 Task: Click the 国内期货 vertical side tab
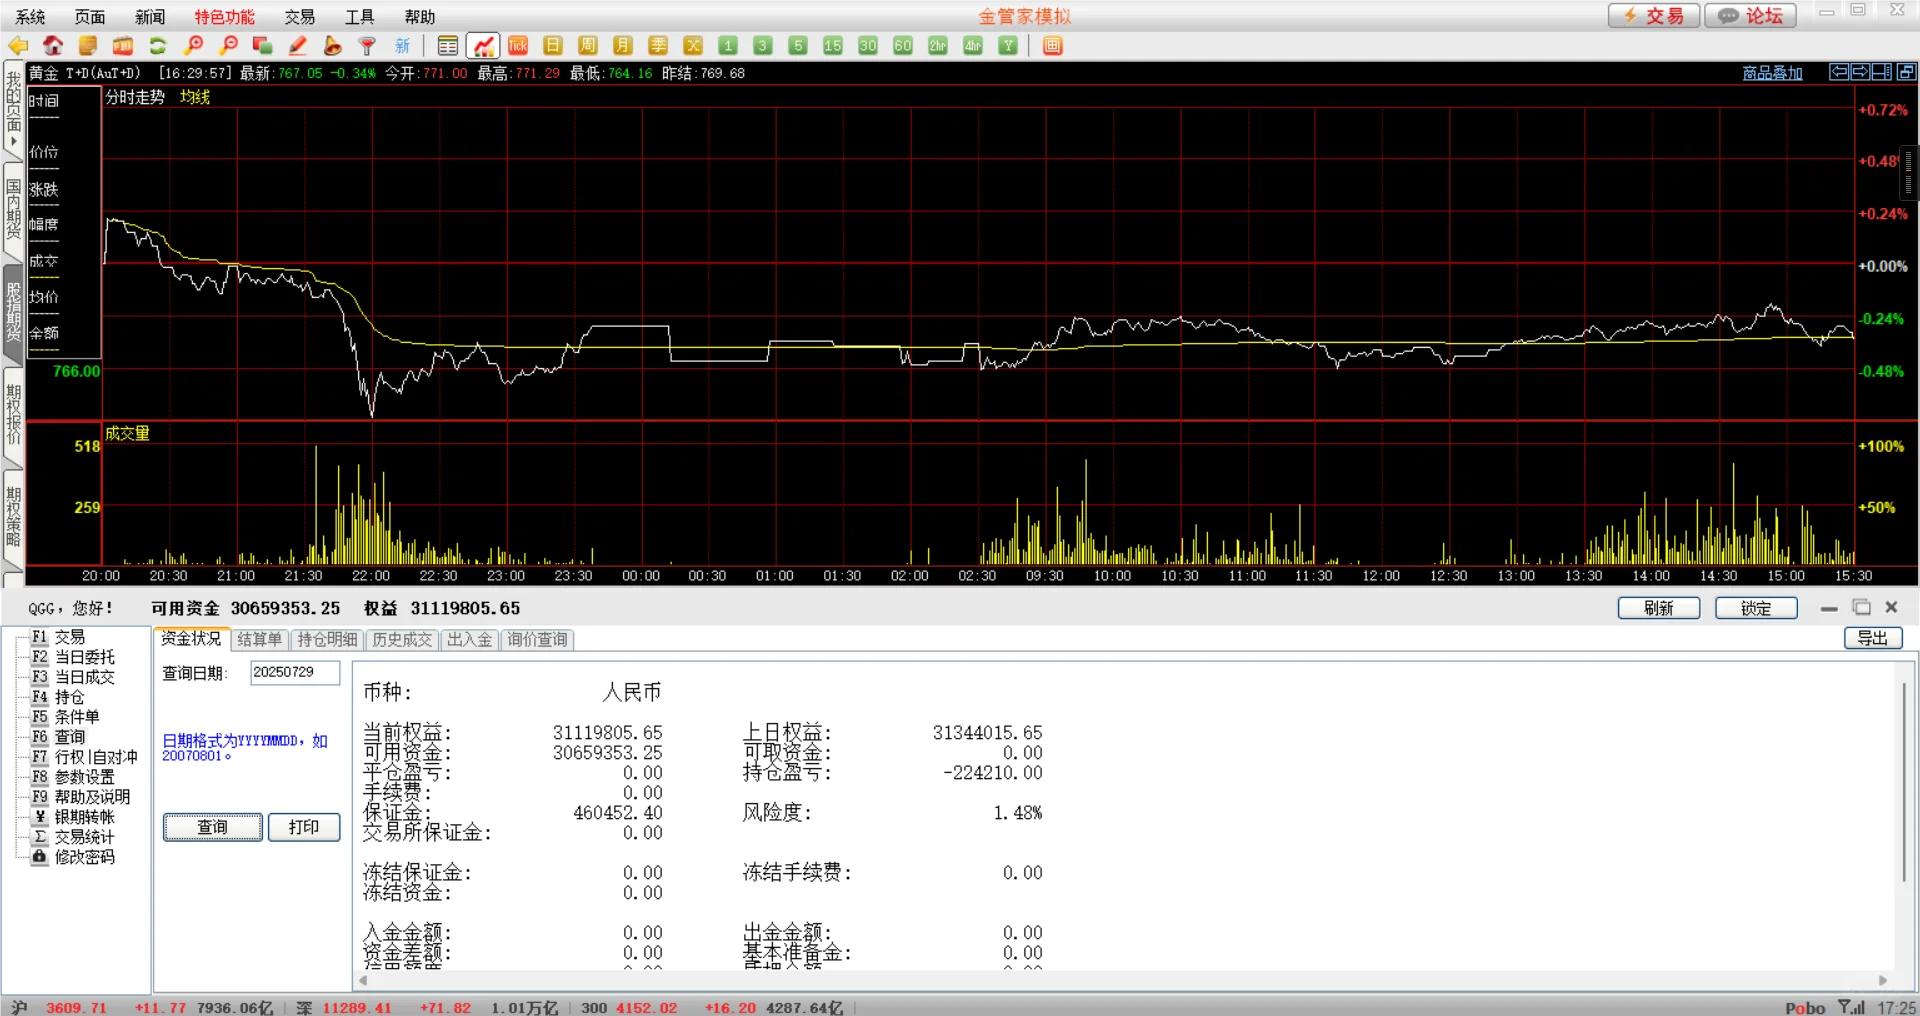click(13, 209)
